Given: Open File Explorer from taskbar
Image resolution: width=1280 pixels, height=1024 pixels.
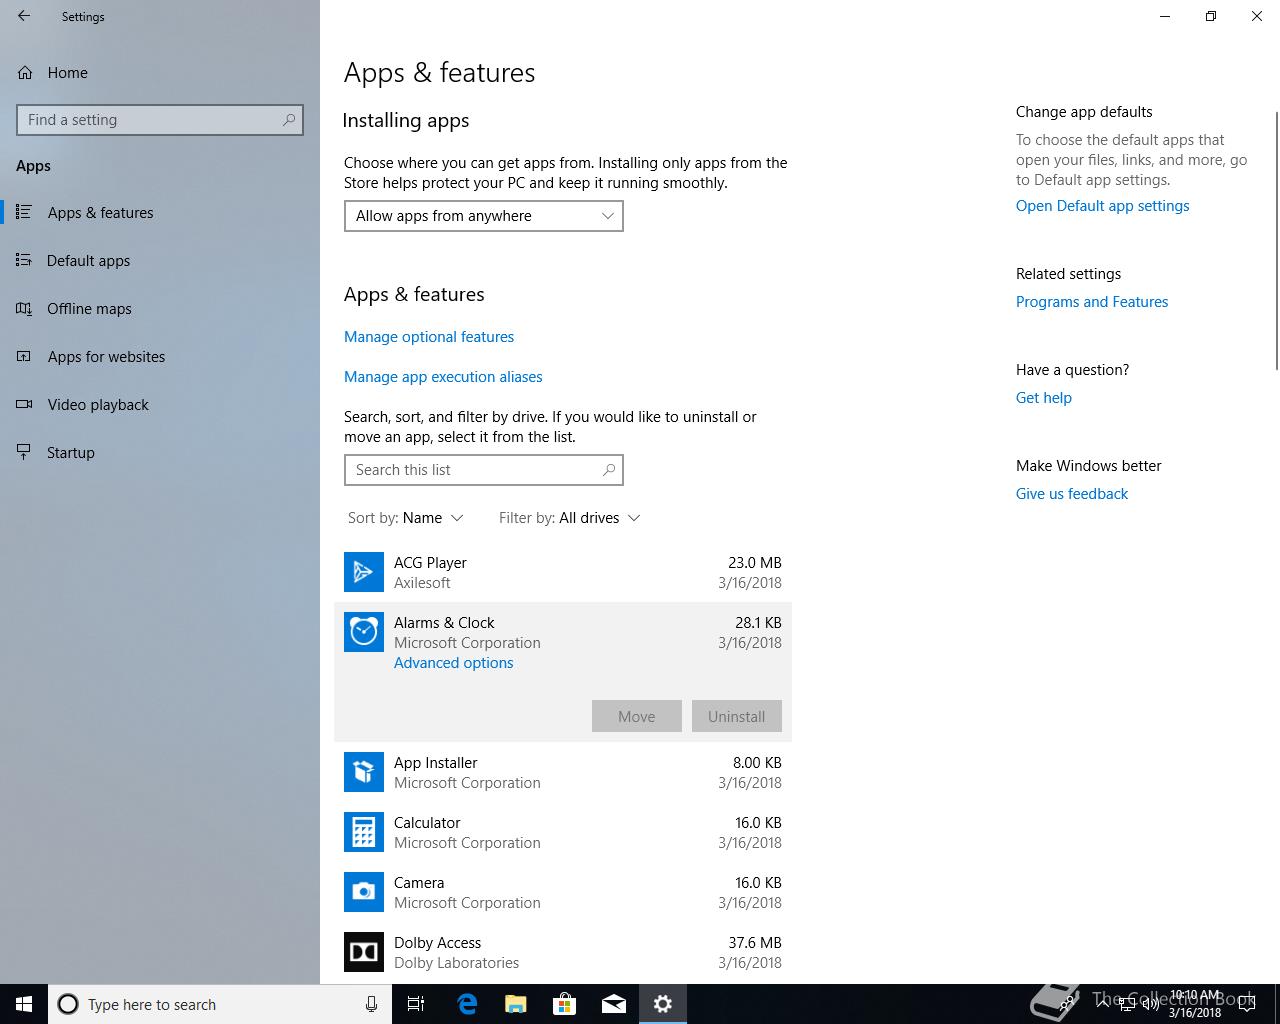Looking at the screenshot, I should [x=515, y=1004].
